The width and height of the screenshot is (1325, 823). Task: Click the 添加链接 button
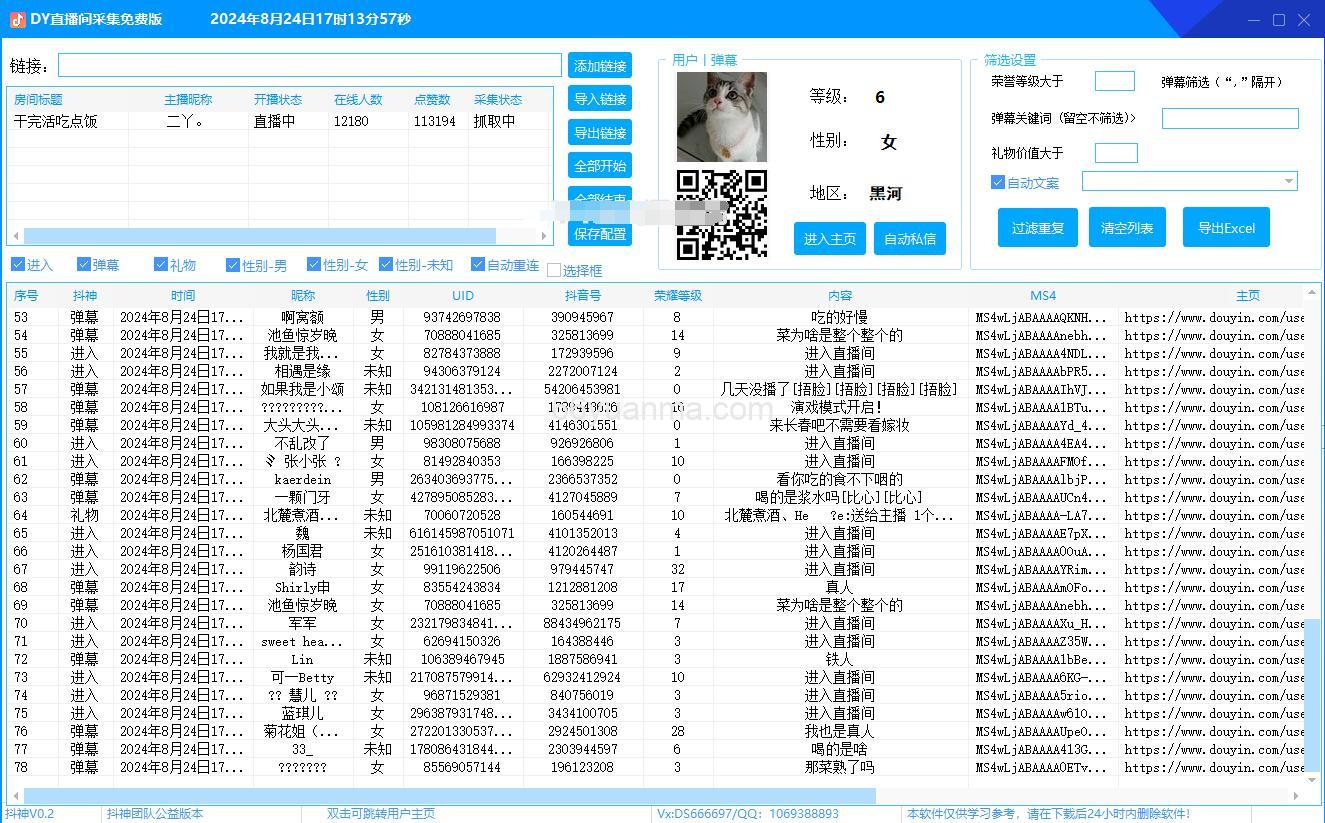click(x=599, y=65)
